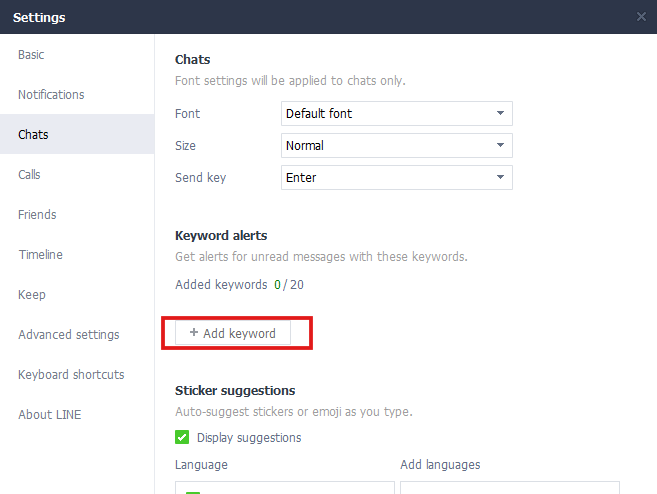This screenshot has height=494, width=657.
Task: Click the Language list box
Action: tap(285, 487)
